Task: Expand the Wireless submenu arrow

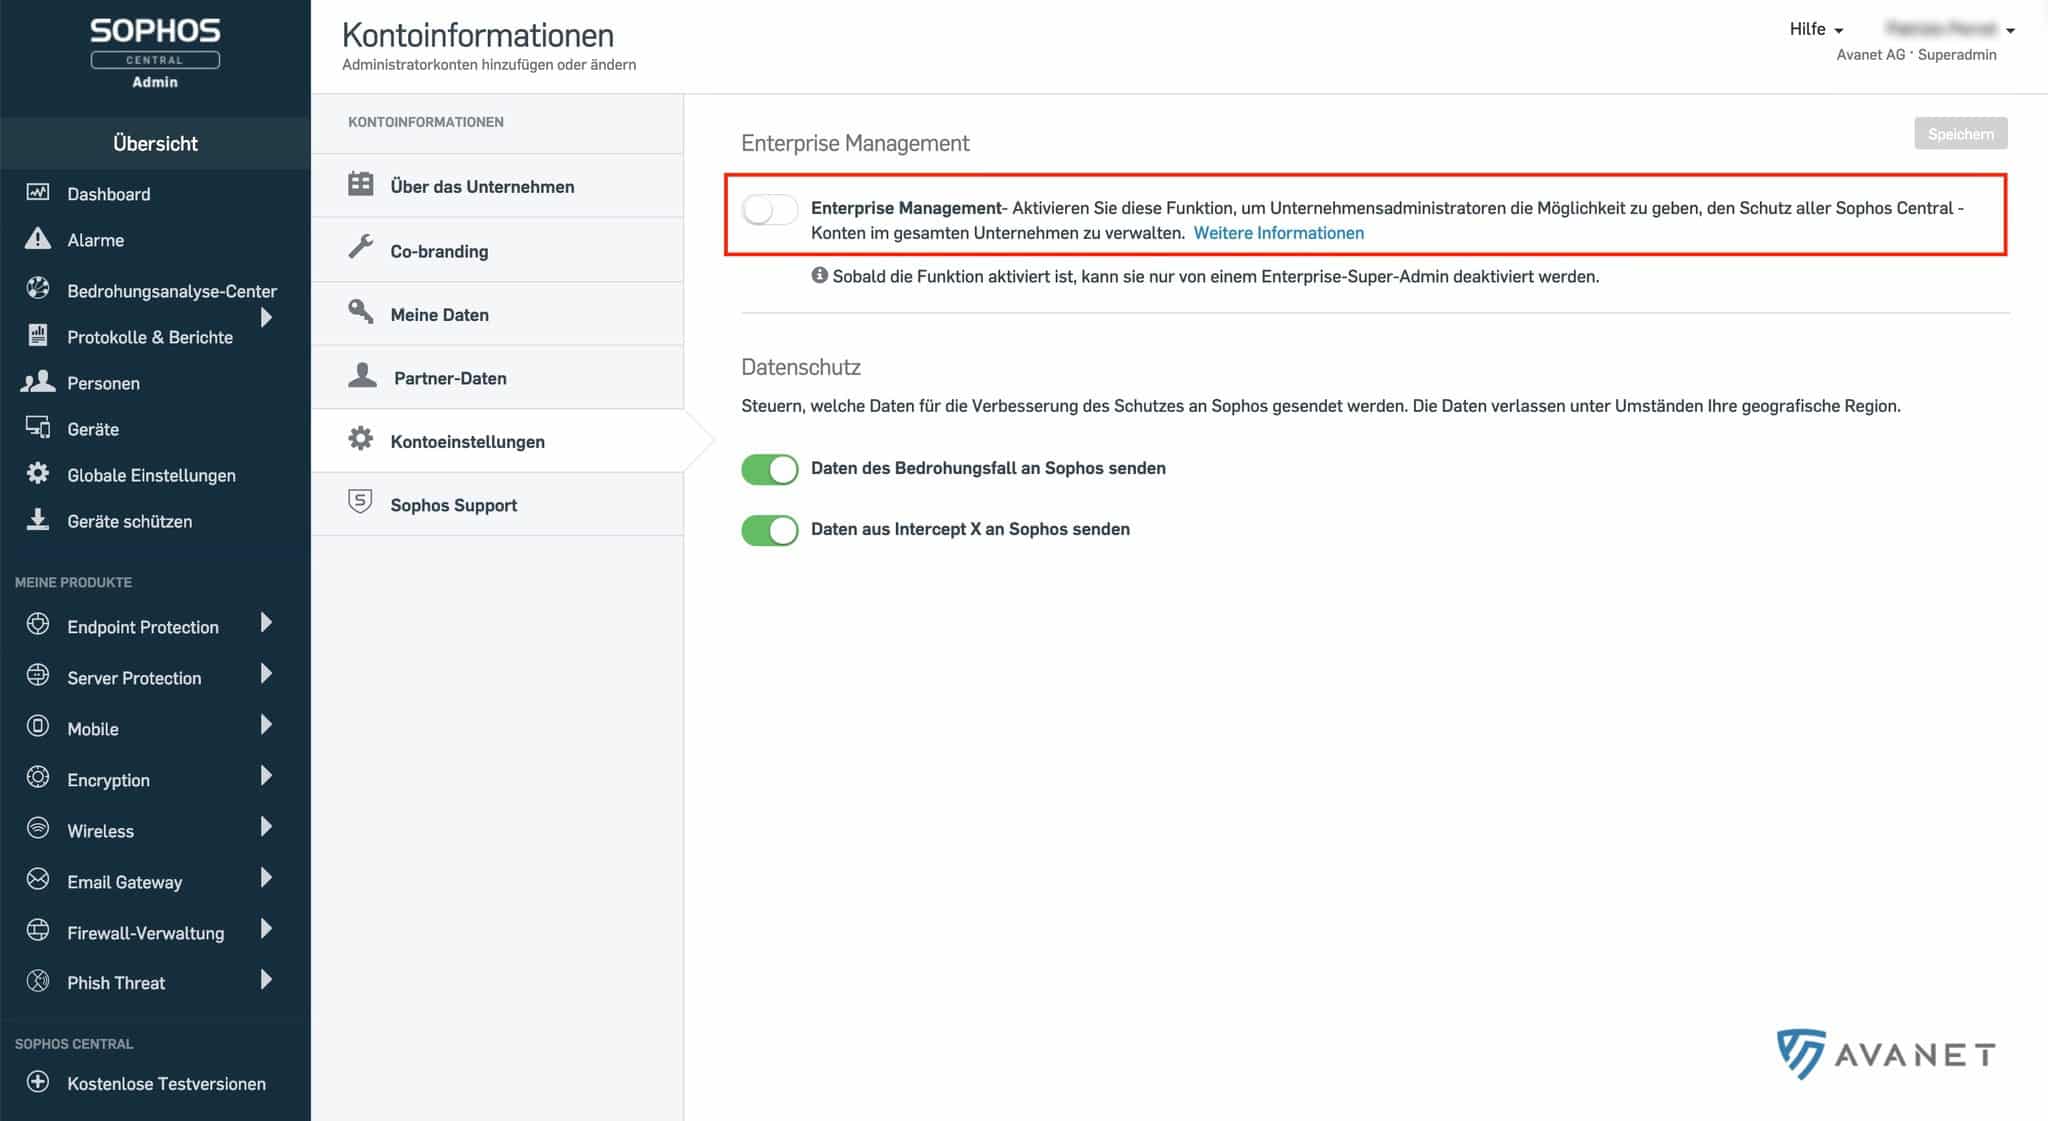Action: (266, 827)
